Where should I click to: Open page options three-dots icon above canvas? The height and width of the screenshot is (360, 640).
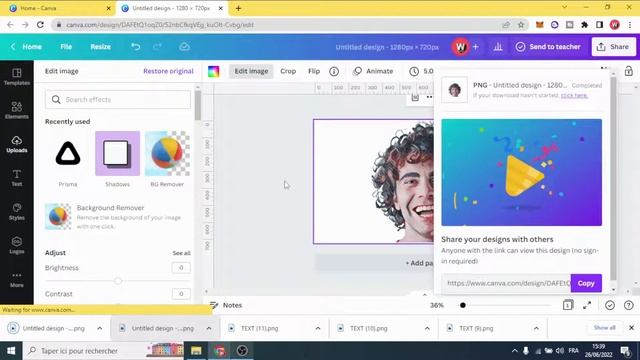click(429, 97)
